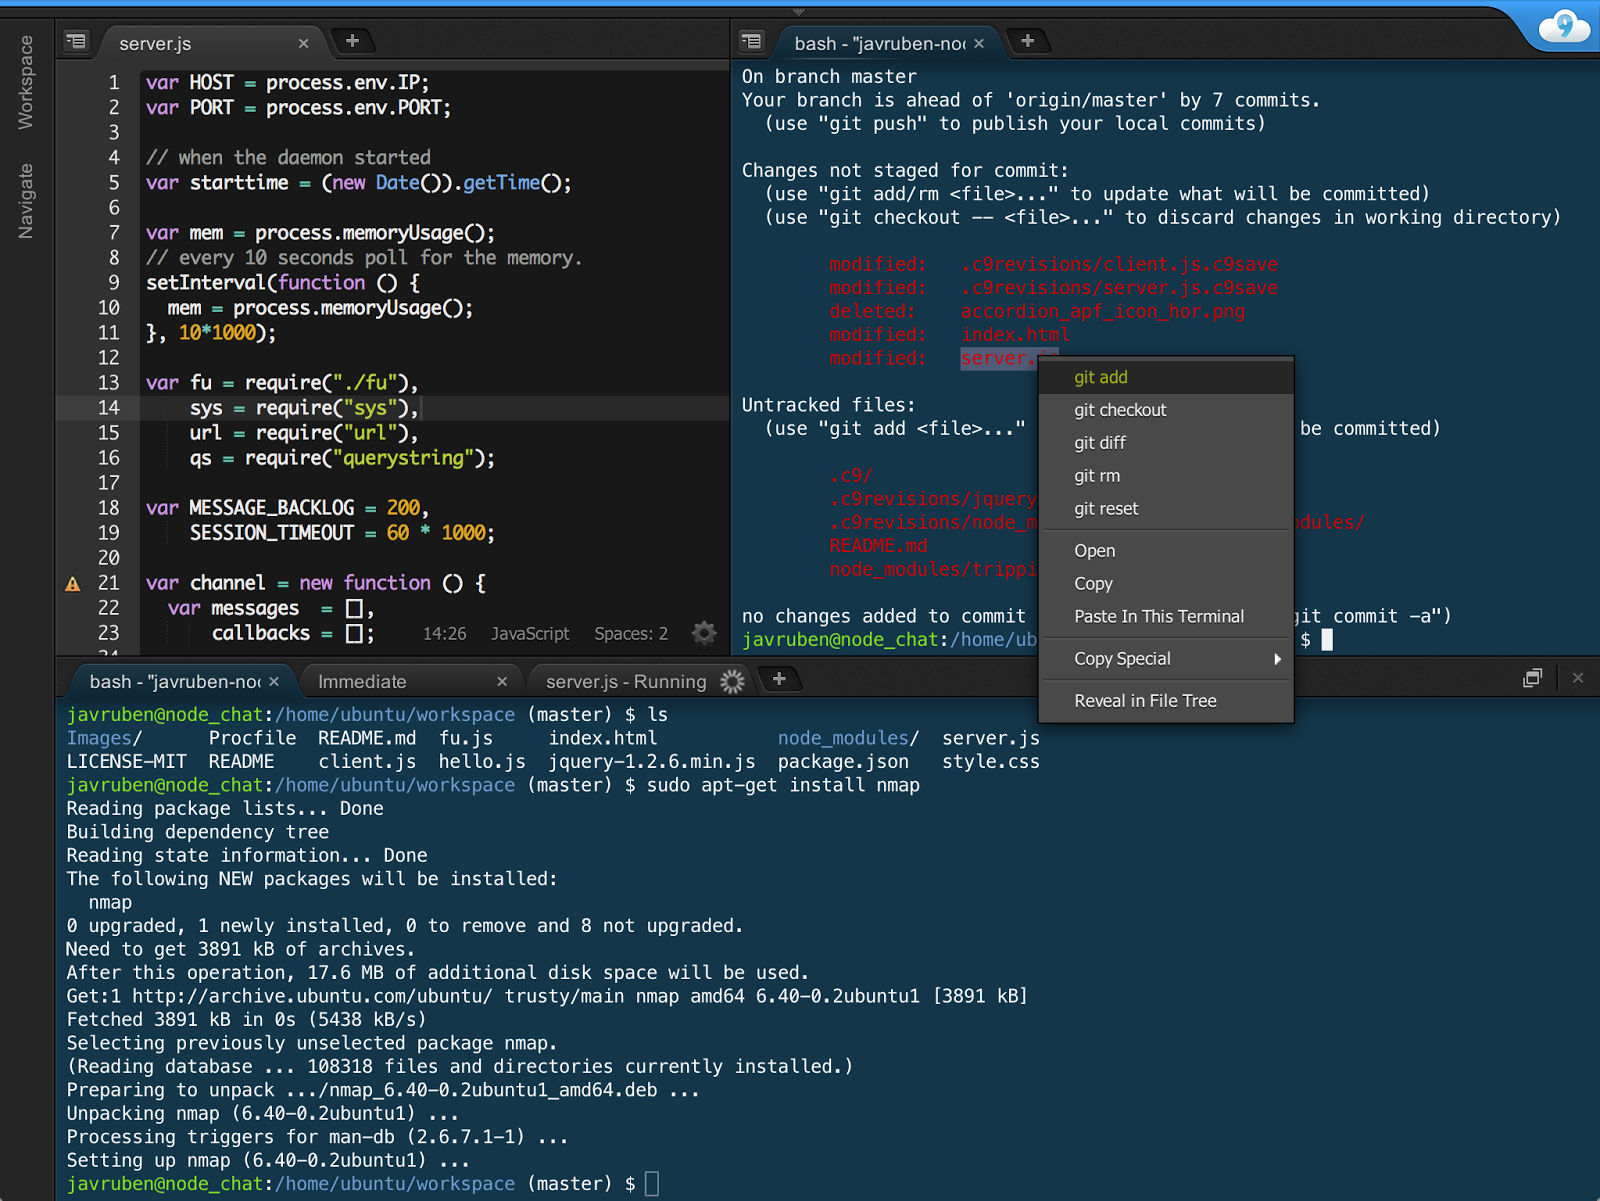
Task: Open the Spaces: 2 indentation selector
Action: [x=631, y=634]
